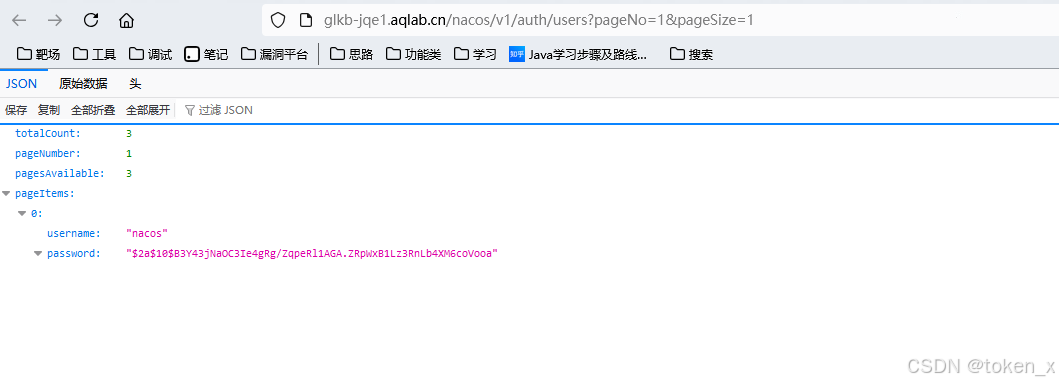
Task: Open the 工具 bookmark folder
Action: pyautogui.click(x=95, y=55)
